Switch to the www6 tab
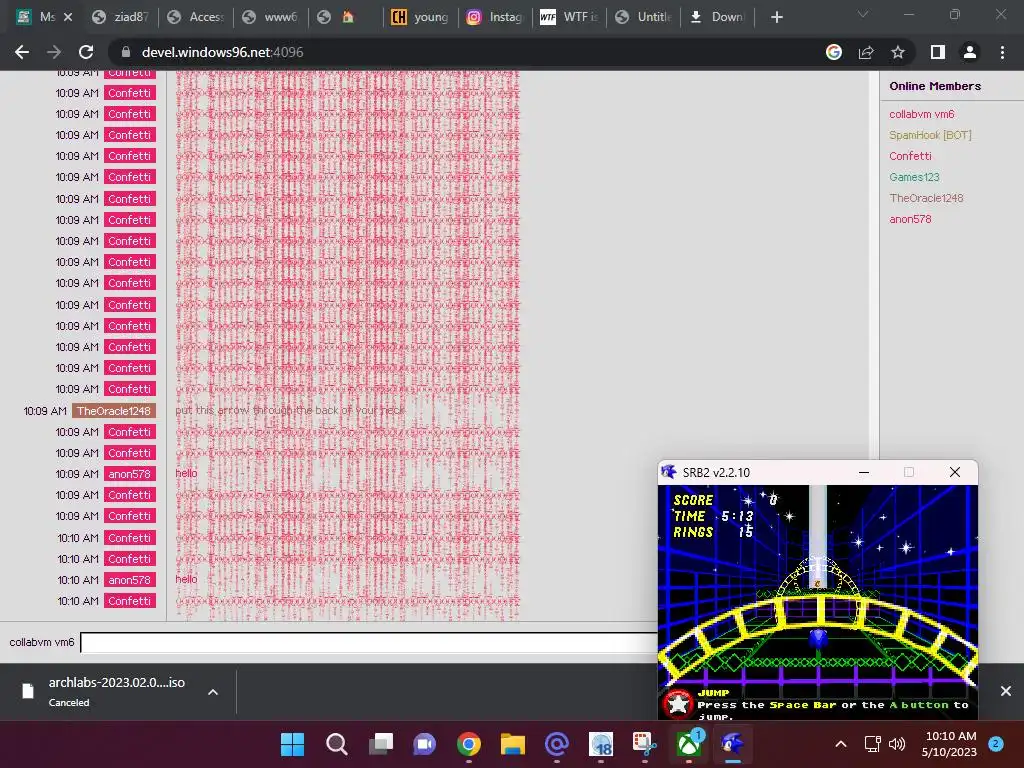The height and width of the screenshot is (768, 1024). 272,17
